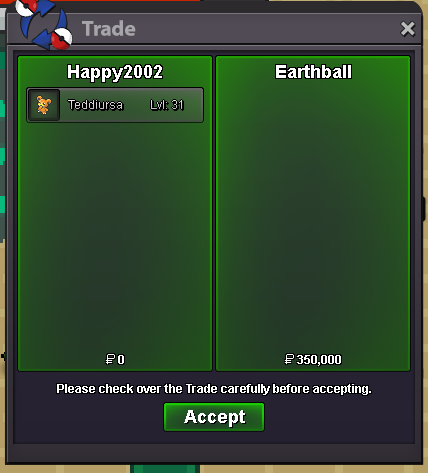Accept the trade with the Accept button

click(214, 417)
